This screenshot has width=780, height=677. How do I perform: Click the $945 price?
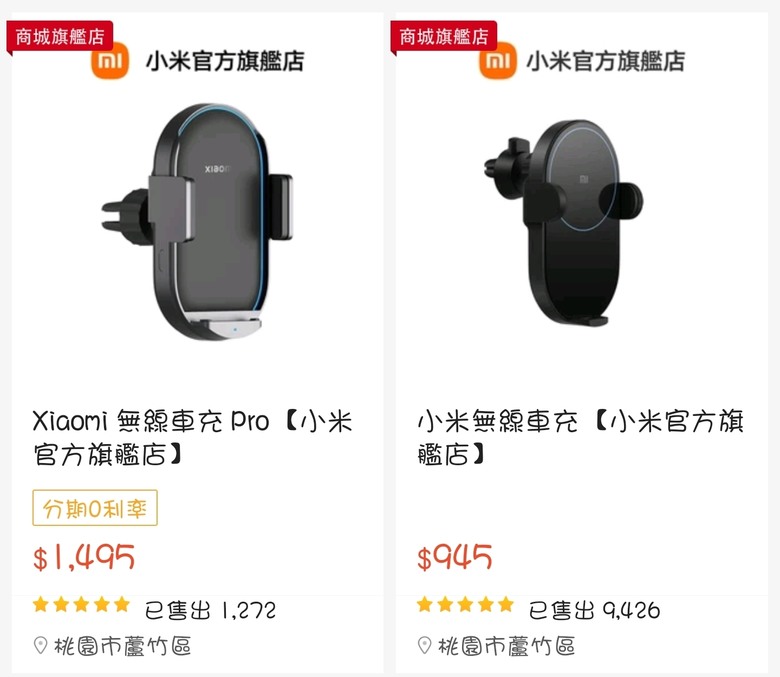[x=455, y=557]
